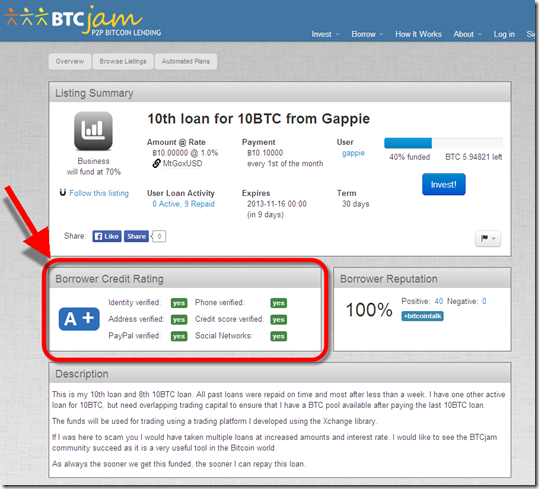Click the 100% reputation score
The image size is (539, 489).
[369, 310]
